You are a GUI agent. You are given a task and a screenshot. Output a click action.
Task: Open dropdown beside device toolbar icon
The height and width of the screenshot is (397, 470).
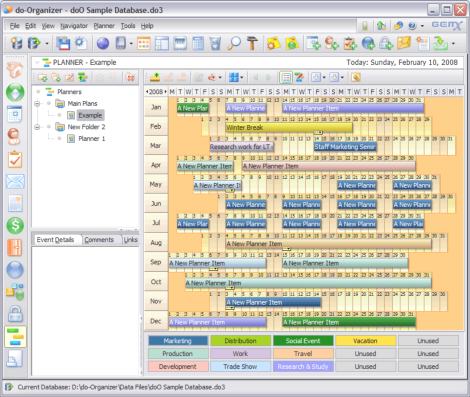(131, 43)
